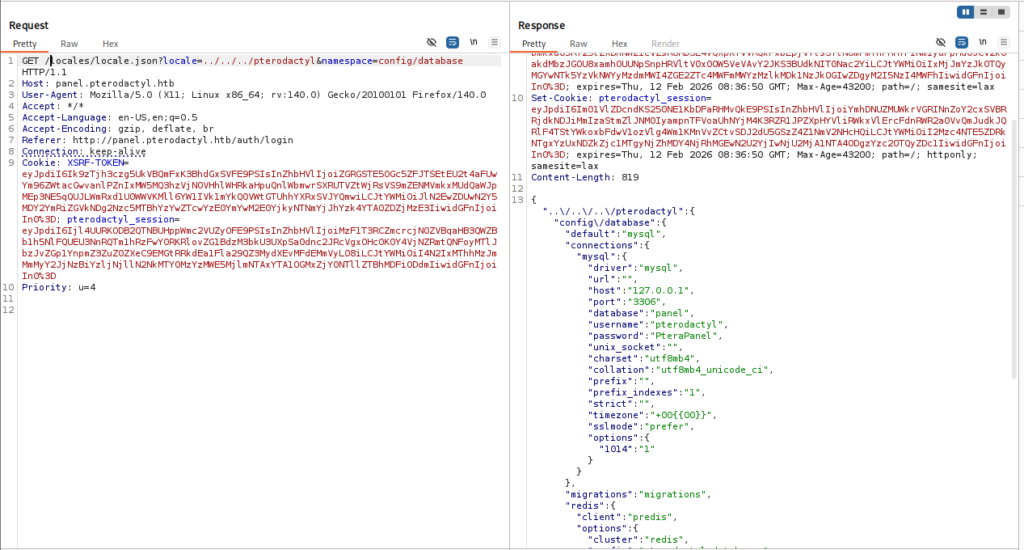1024x550 pixels.
Task: Toggle hidden-items eye icon in Request panel
Action: coord(432,43)
